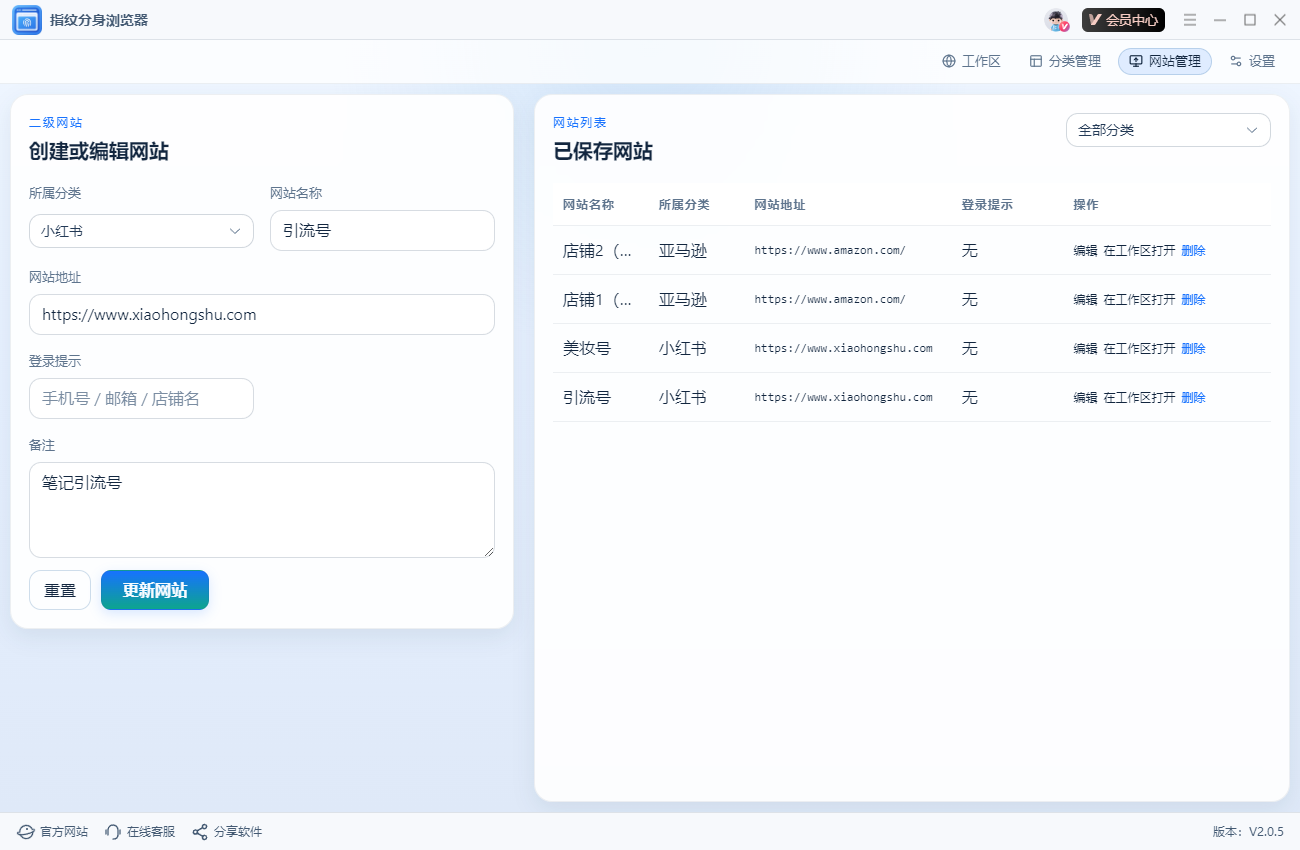This screenshot has width=1300, height=850.
Task: Click the 更新网站 button
Action: click(155, 590)
